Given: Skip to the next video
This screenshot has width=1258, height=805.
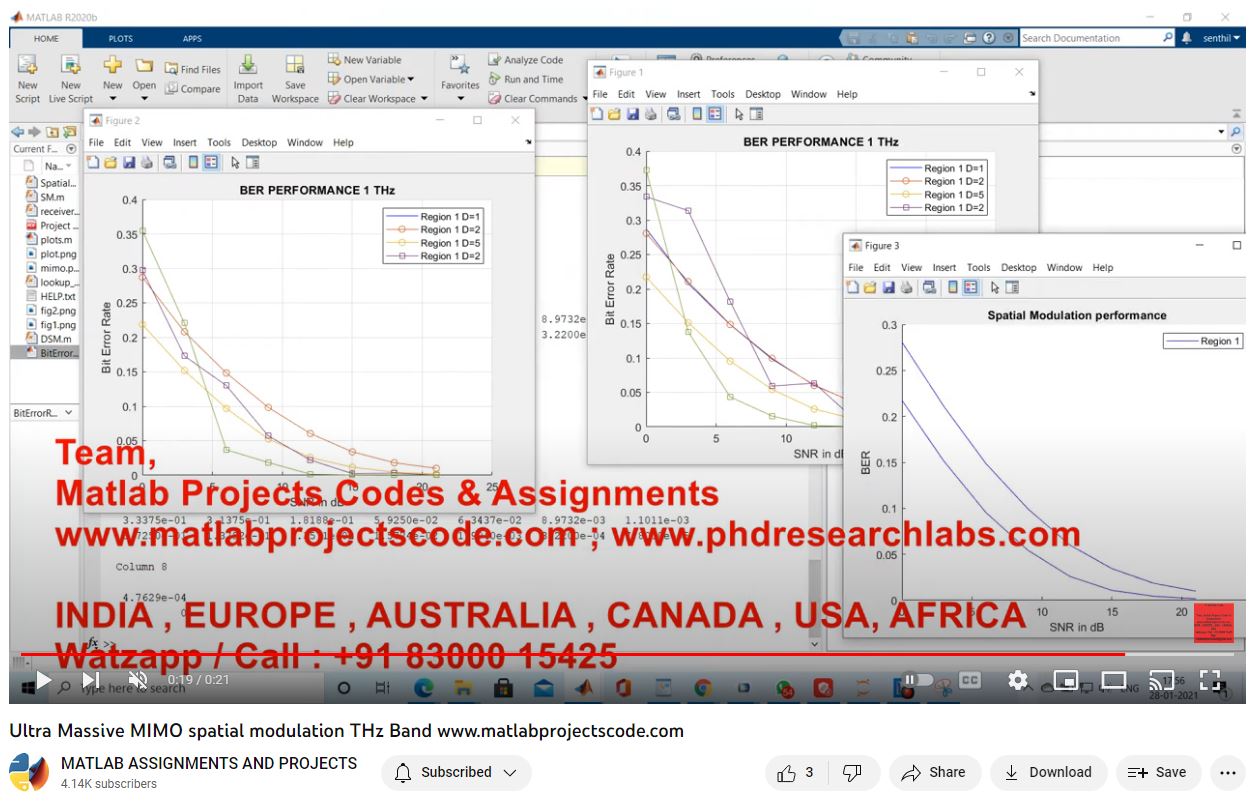Looking at the screenshot, I should [x=91, y=680].
